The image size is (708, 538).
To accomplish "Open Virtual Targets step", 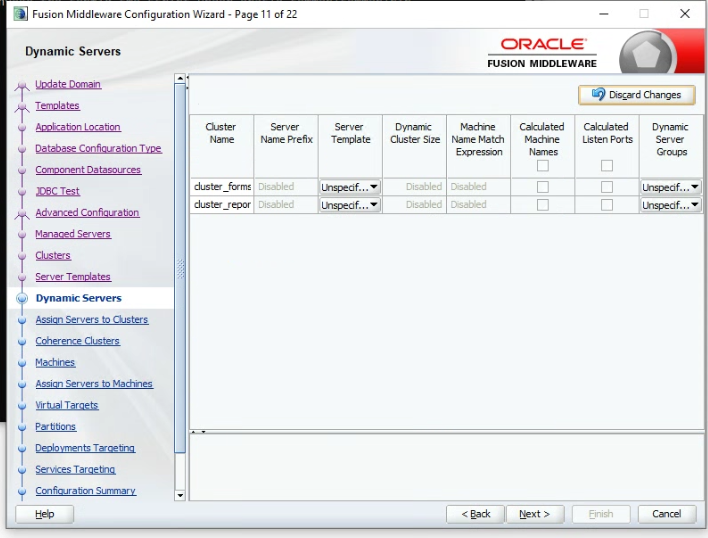I will point(66,405).
